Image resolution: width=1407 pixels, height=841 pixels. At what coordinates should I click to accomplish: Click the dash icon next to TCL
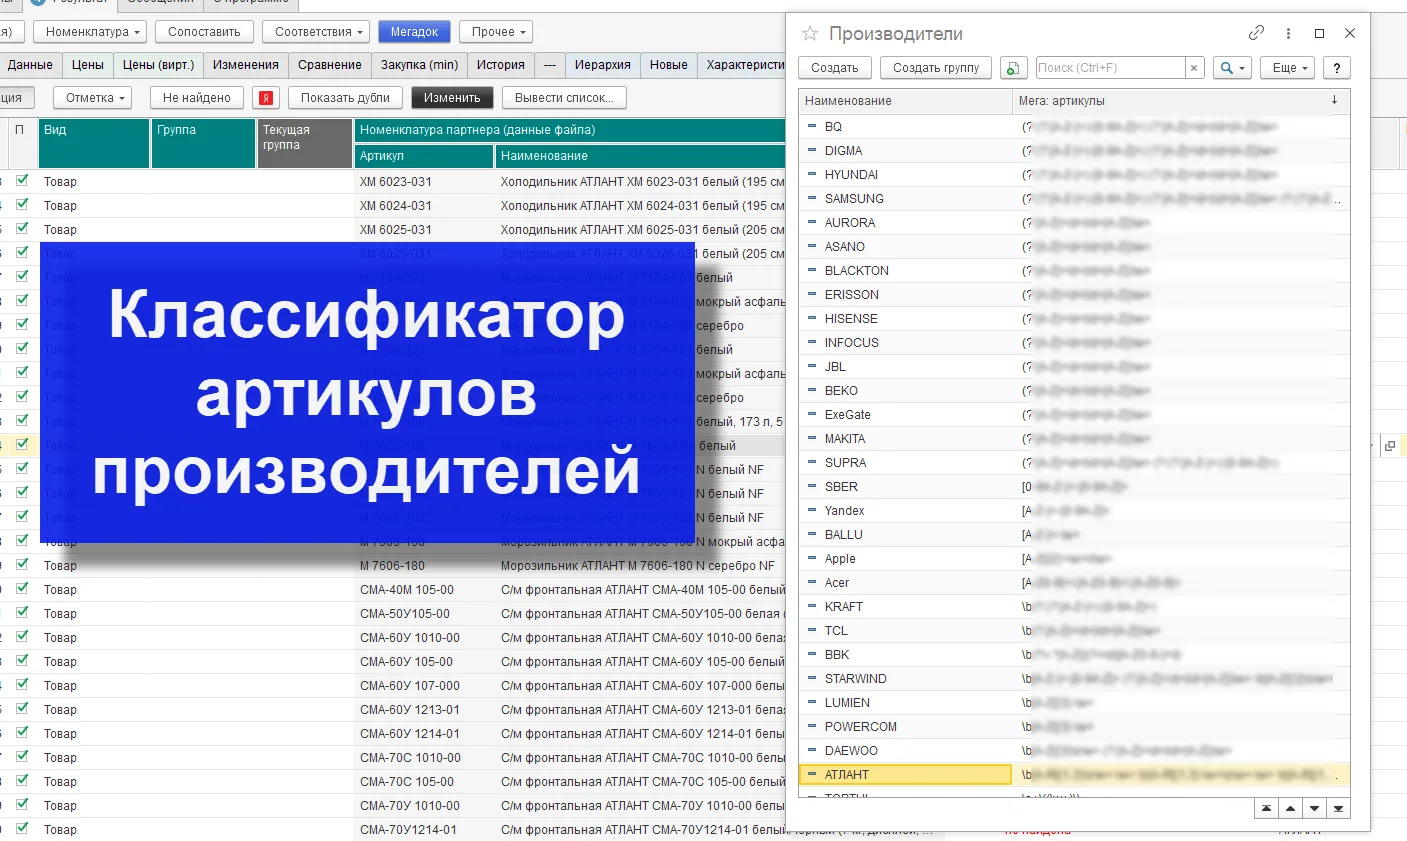point(812,630)
